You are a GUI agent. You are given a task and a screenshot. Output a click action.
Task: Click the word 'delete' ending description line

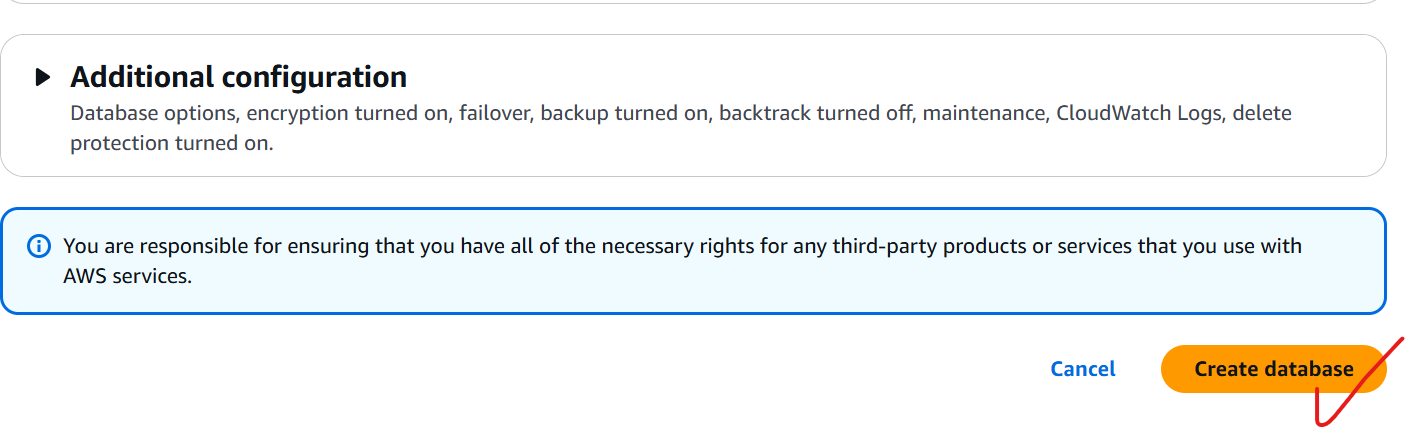(1262, 113)
